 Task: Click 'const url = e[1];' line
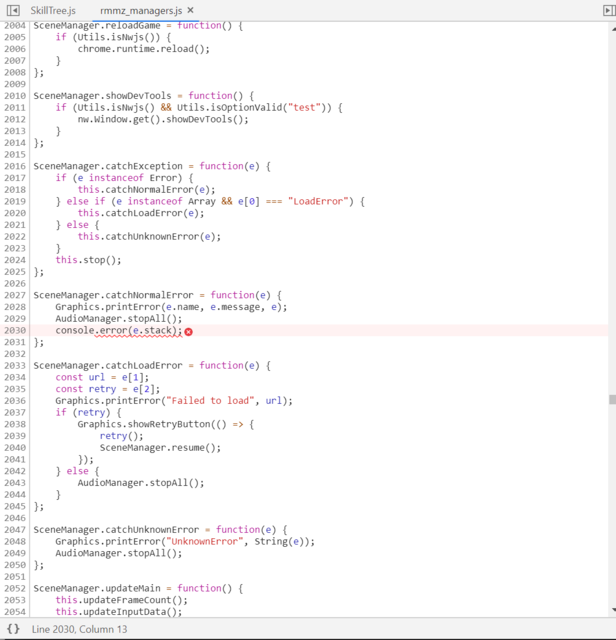(x=102, y=377)
